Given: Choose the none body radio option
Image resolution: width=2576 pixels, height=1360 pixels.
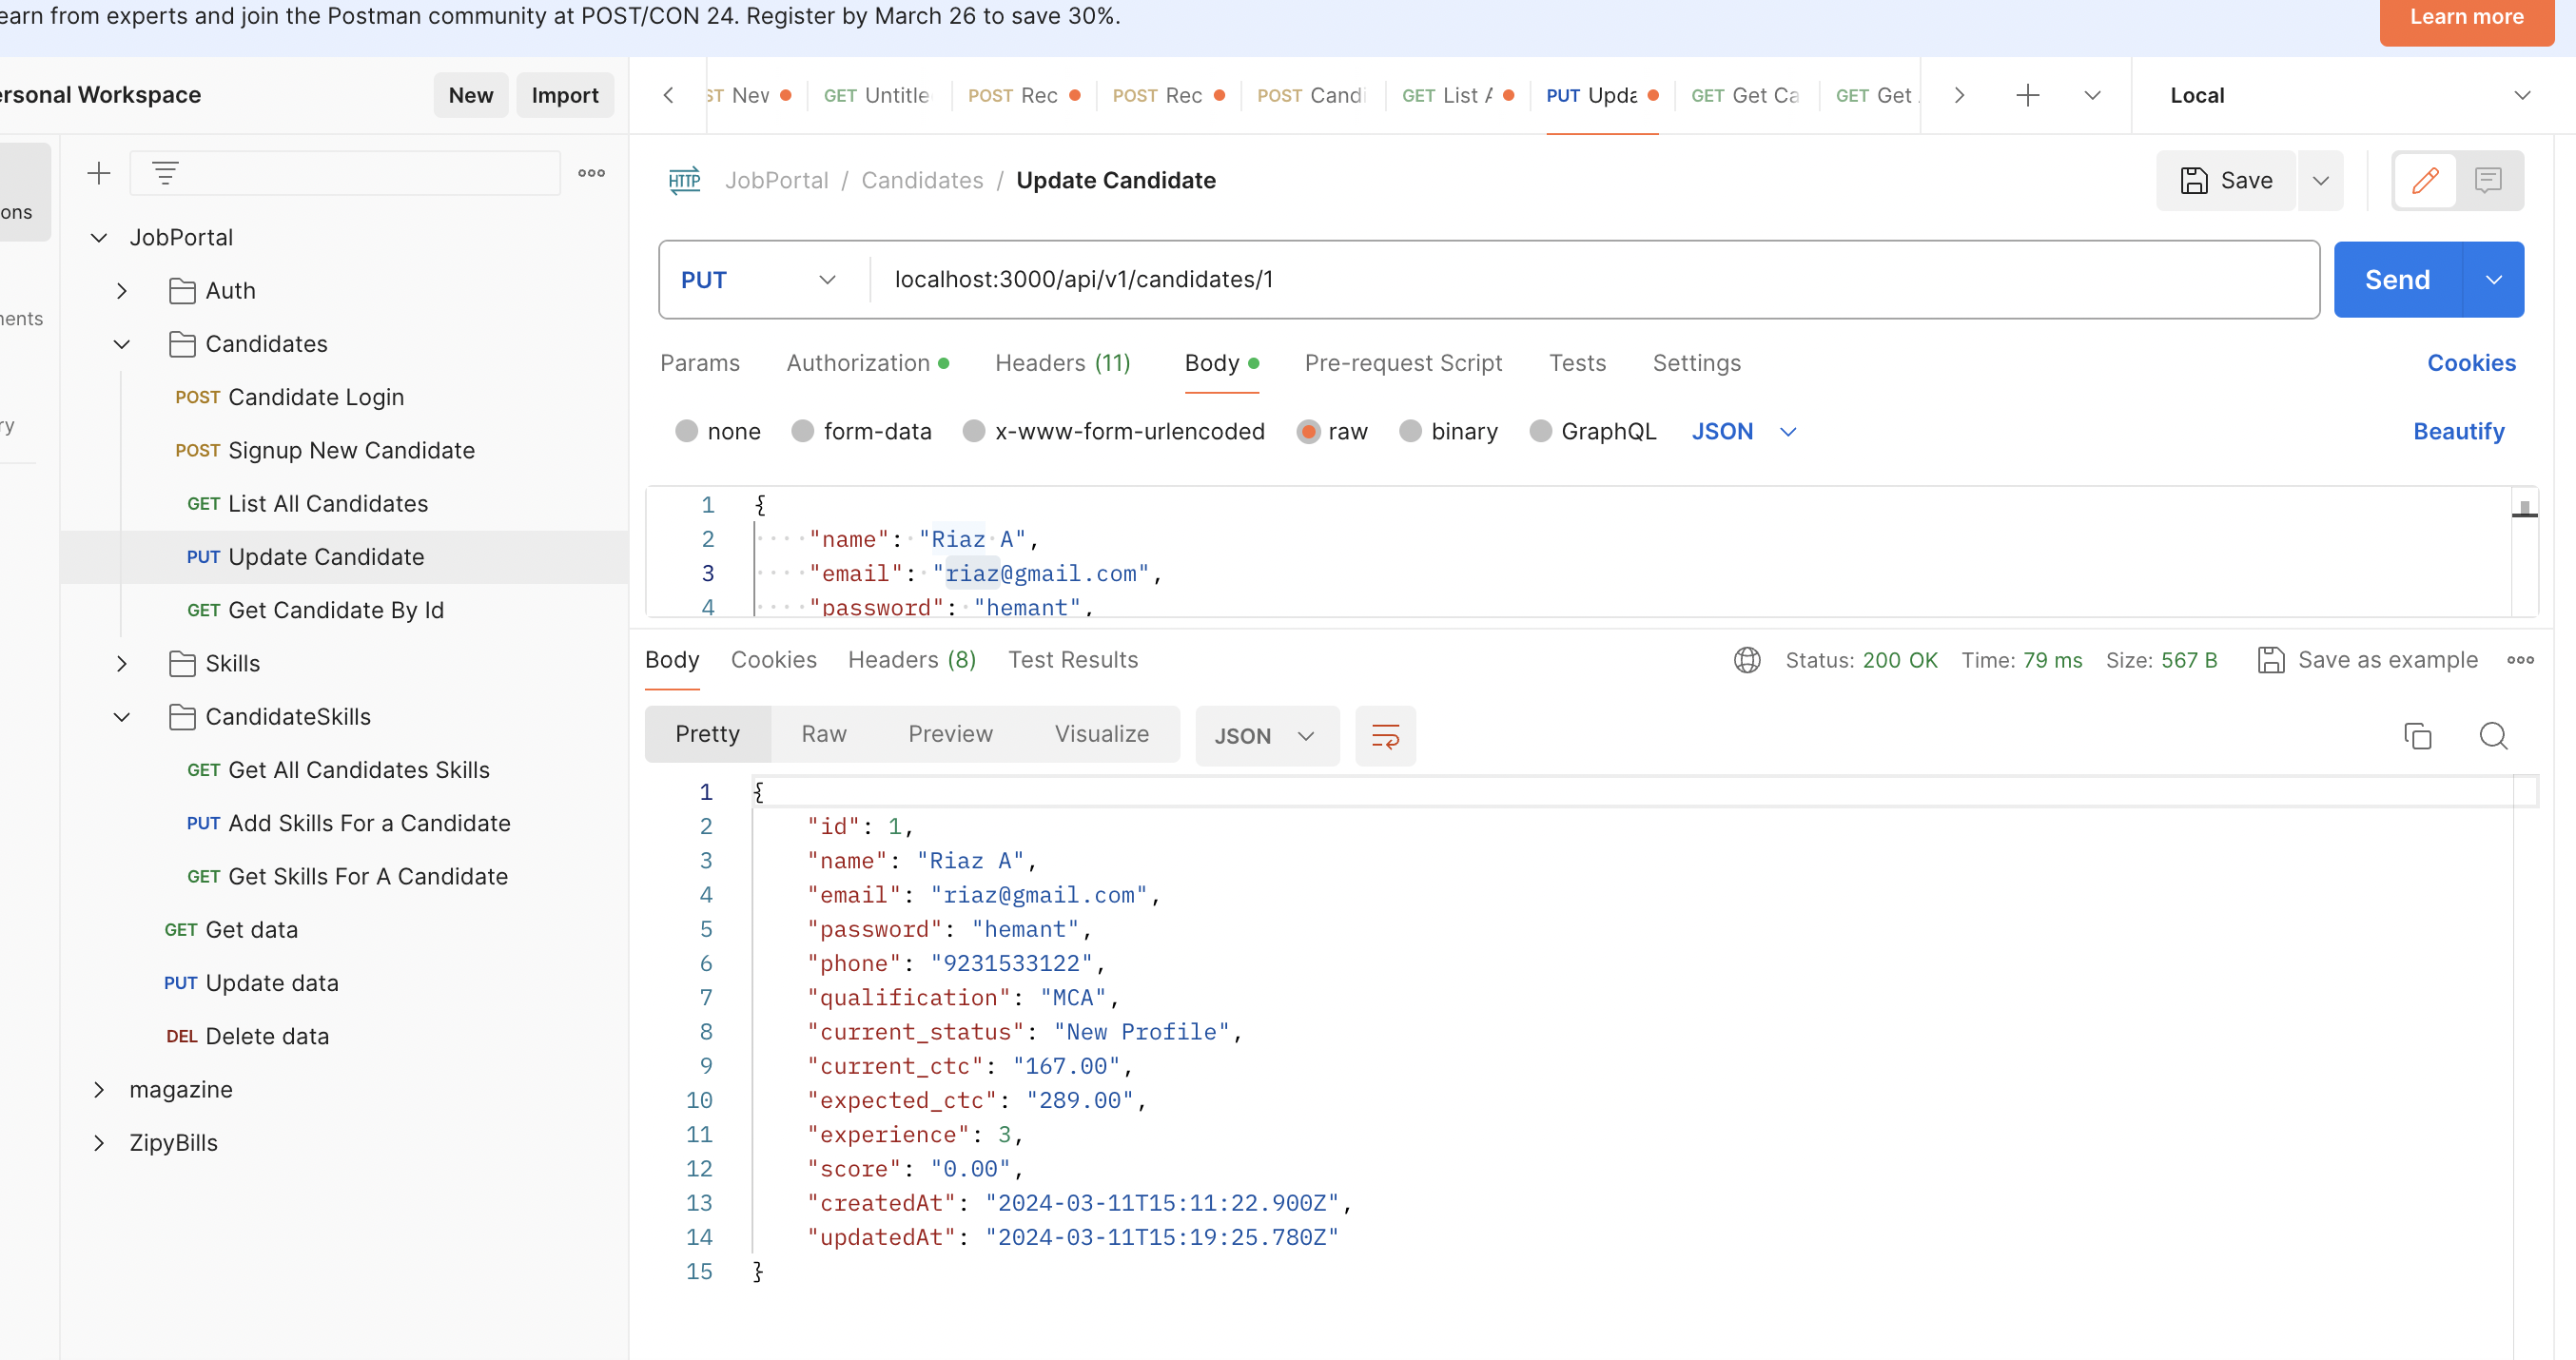Looking at the screenshot, I should 686,431.
